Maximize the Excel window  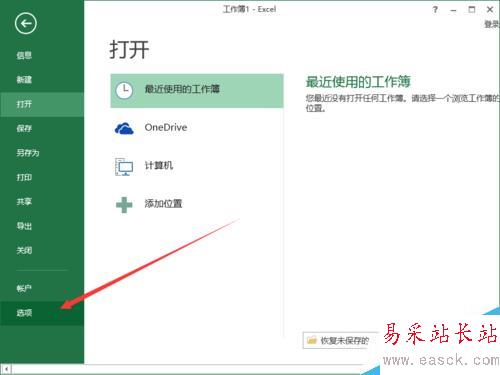tap(472, 9)
